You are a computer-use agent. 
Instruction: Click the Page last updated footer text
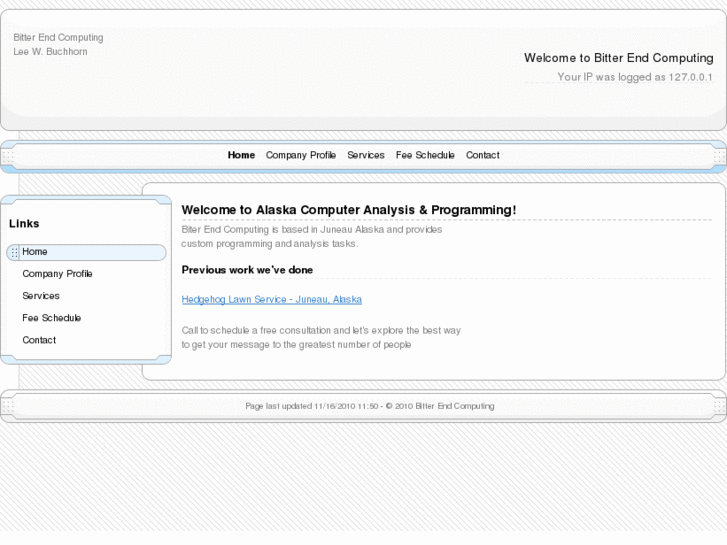[x=369, y=406]
